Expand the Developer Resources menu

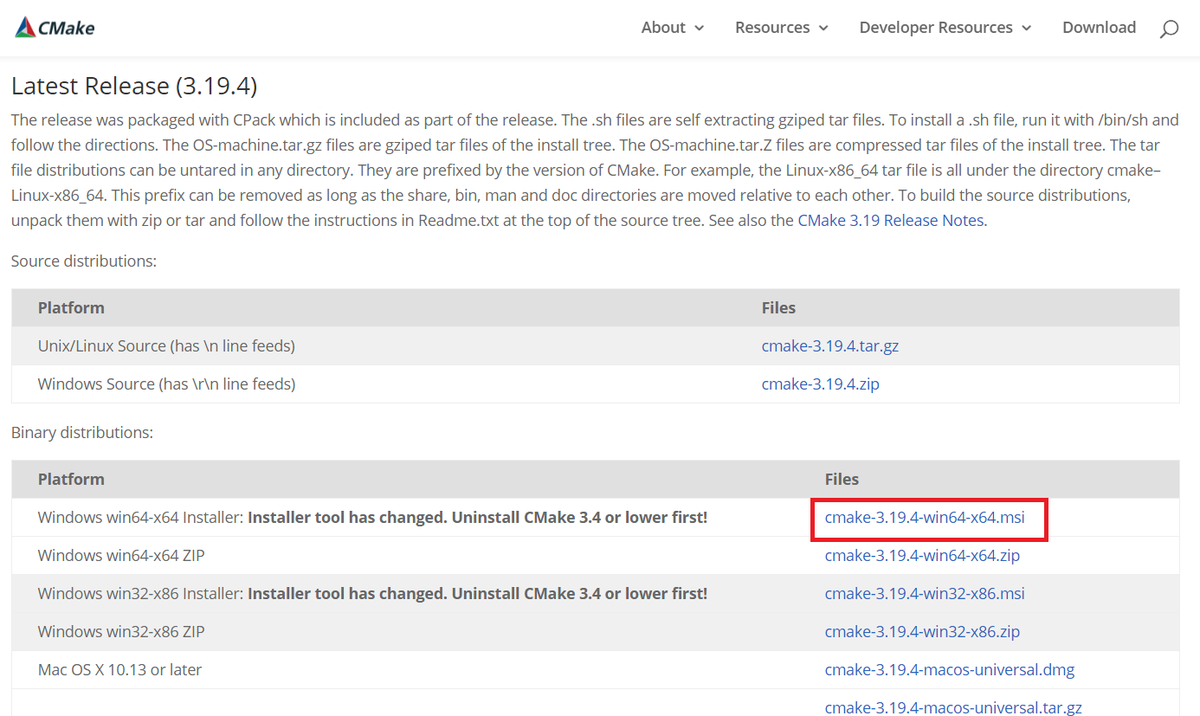point(945,27)
